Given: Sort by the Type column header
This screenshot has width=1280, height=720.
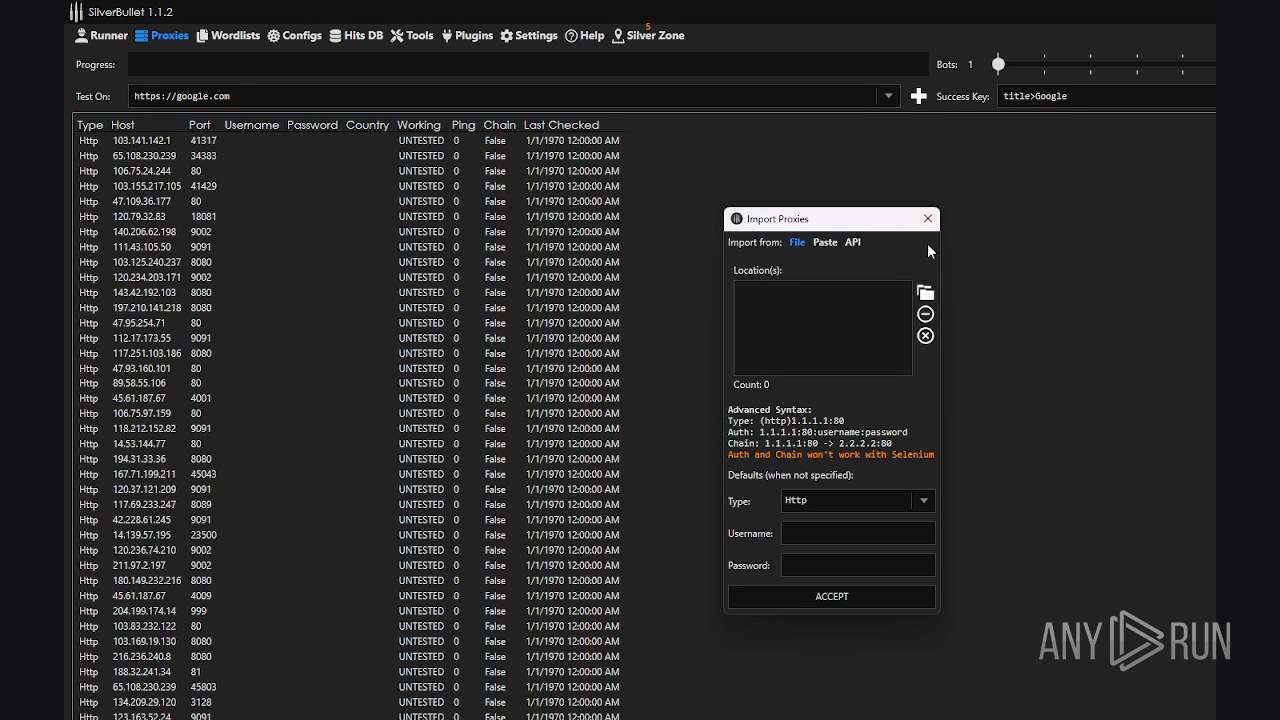Looking at the screenshot, I should 90,125.
